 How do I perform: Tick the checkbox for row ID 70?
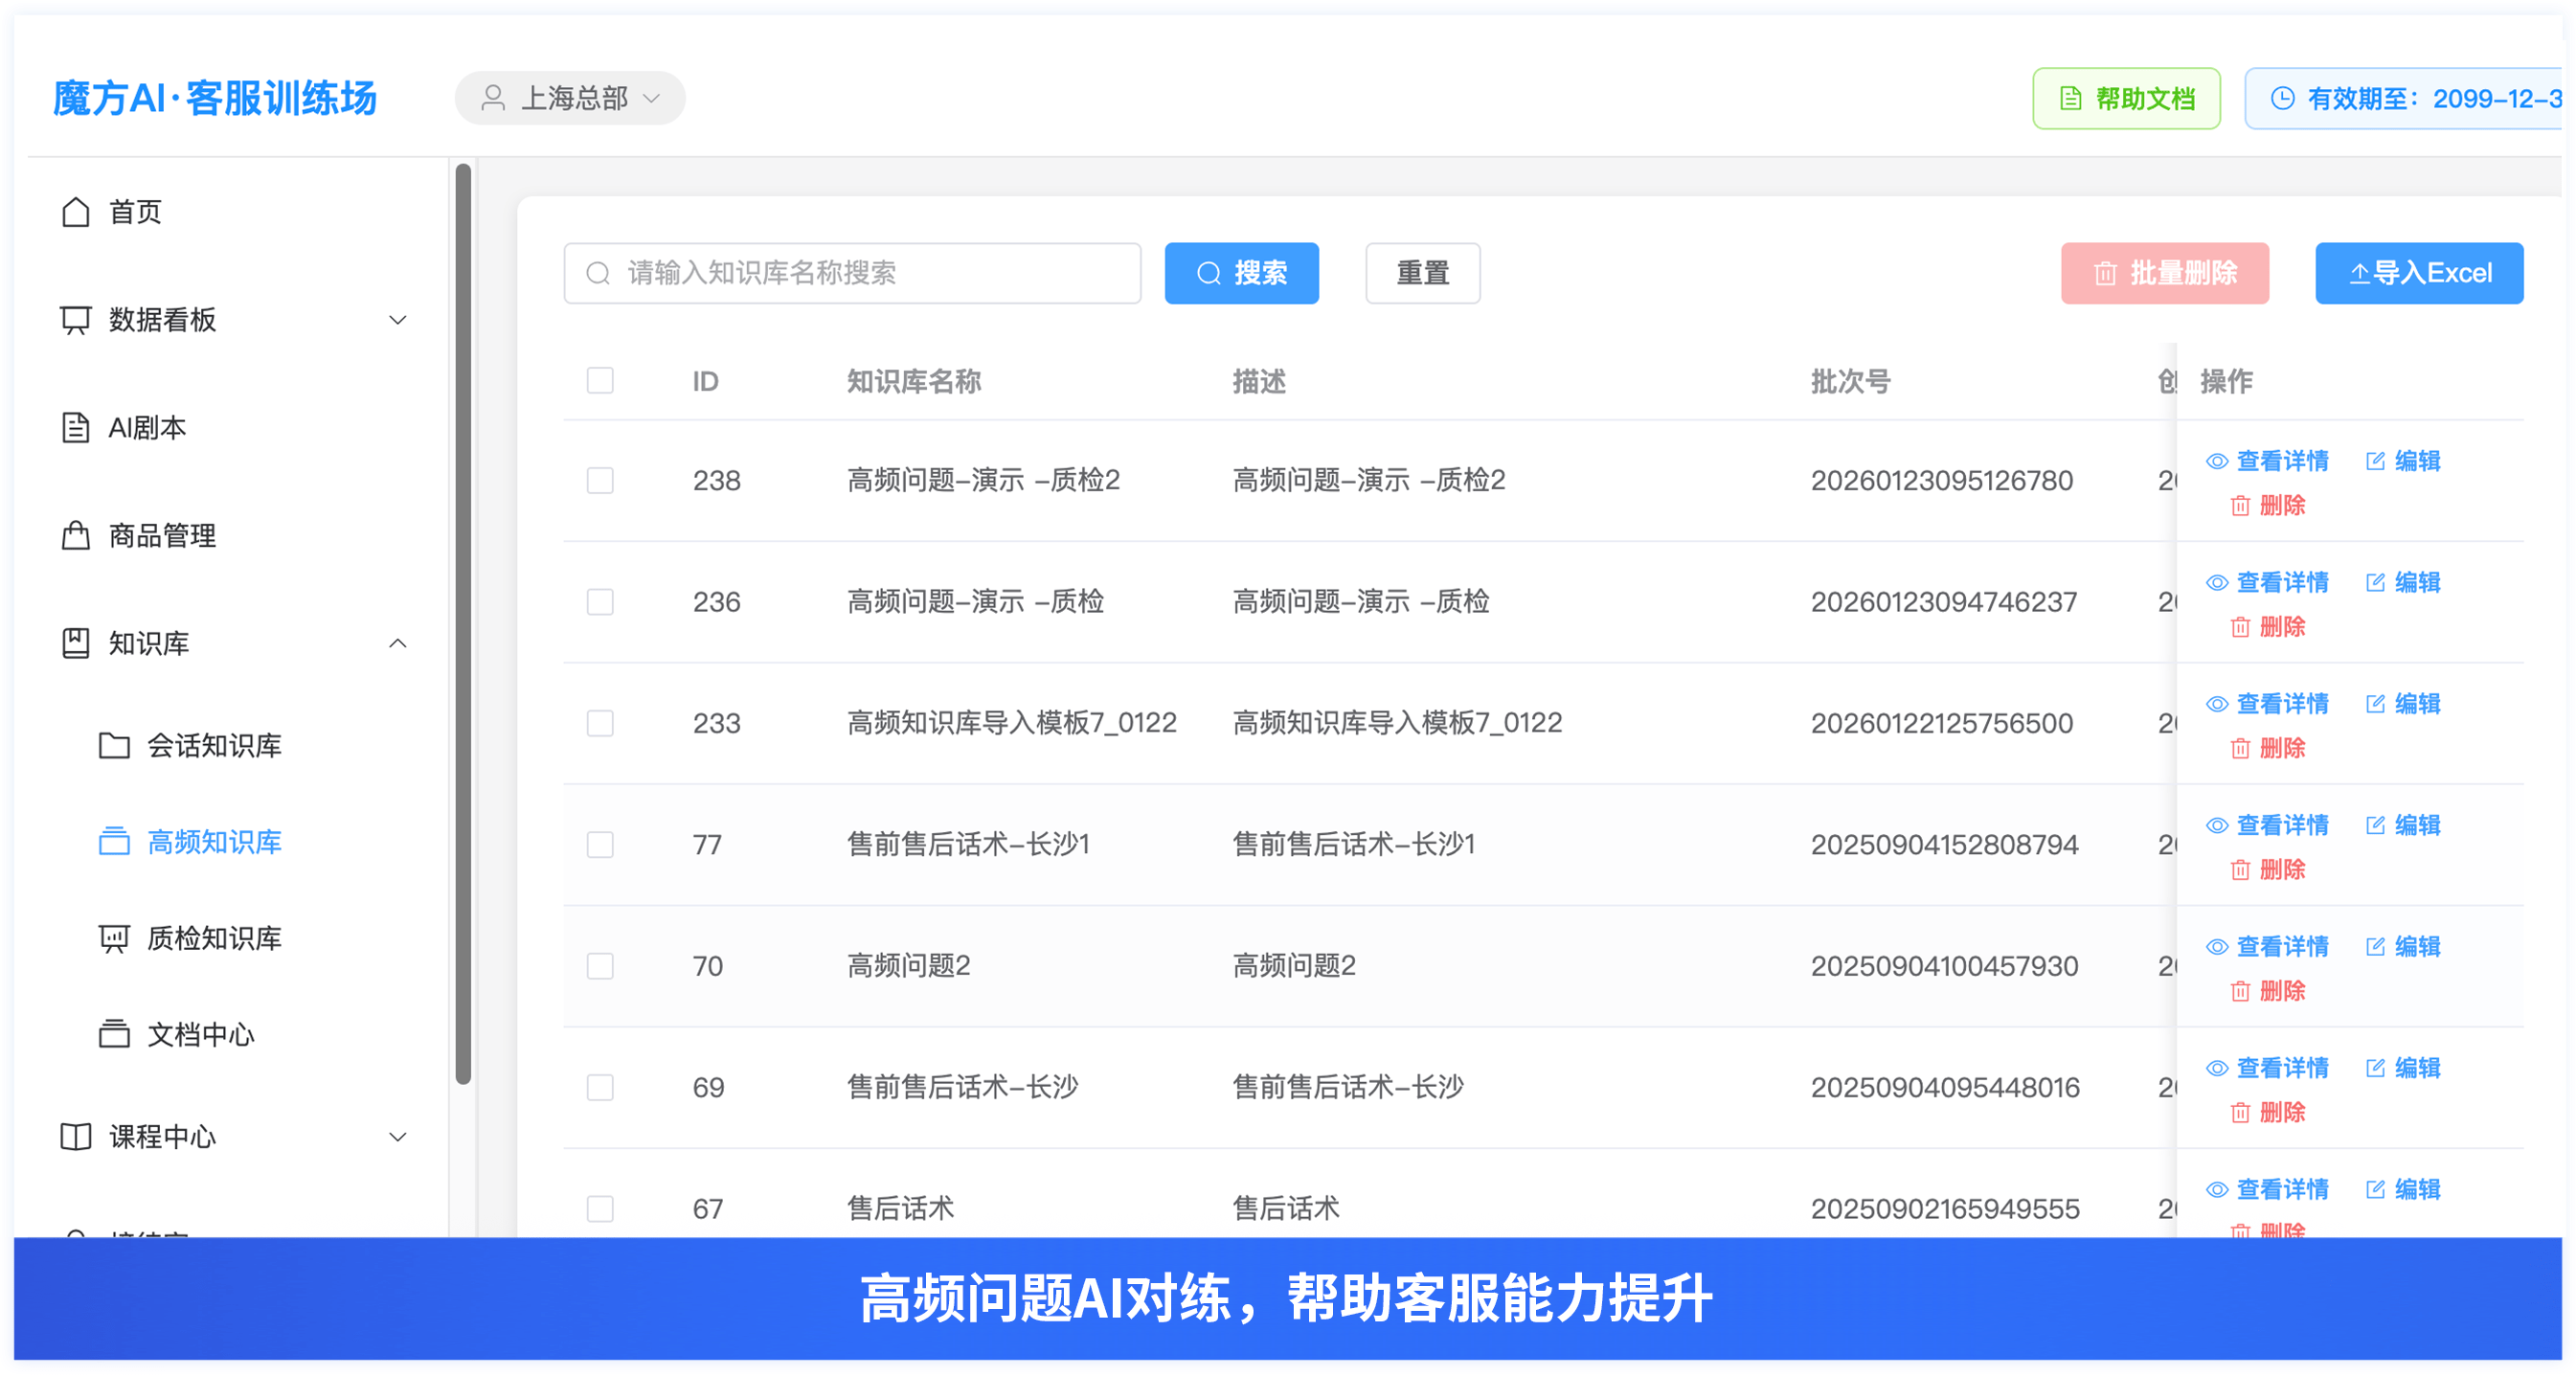600,966
